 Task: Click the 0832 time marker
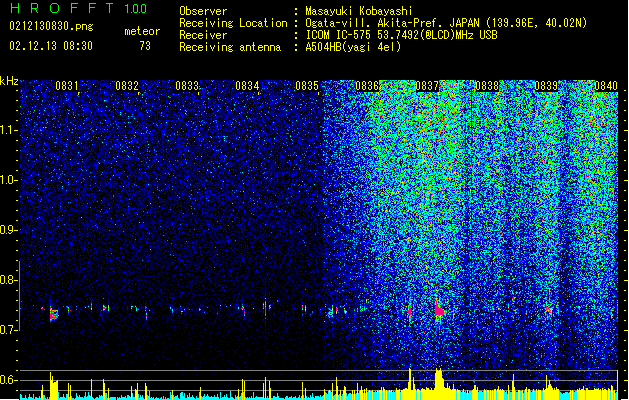(127, 86)
